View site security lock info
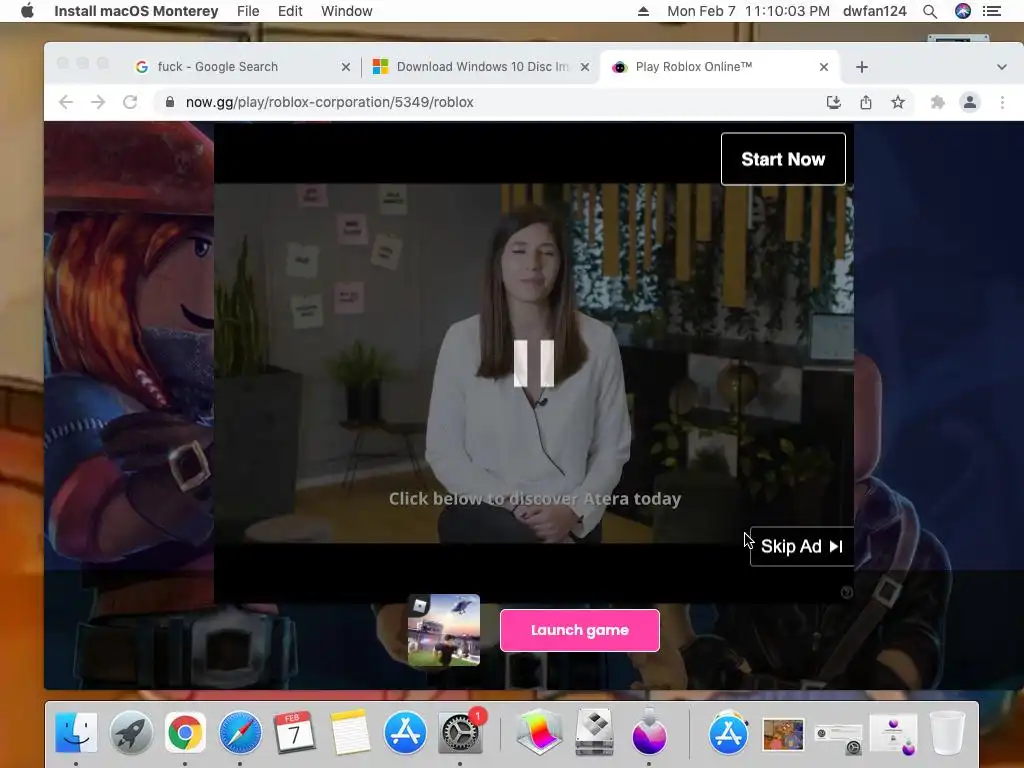 [x=170, y=102]
